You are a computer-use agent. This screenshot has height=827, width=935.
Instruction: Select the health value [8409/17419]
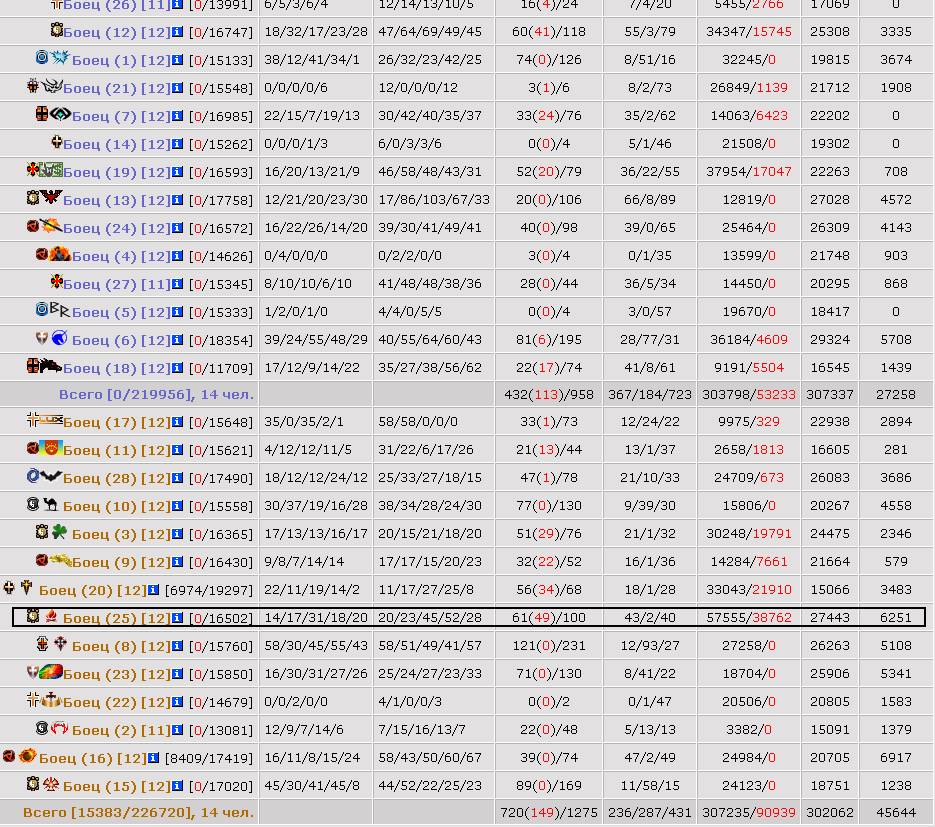209,758
